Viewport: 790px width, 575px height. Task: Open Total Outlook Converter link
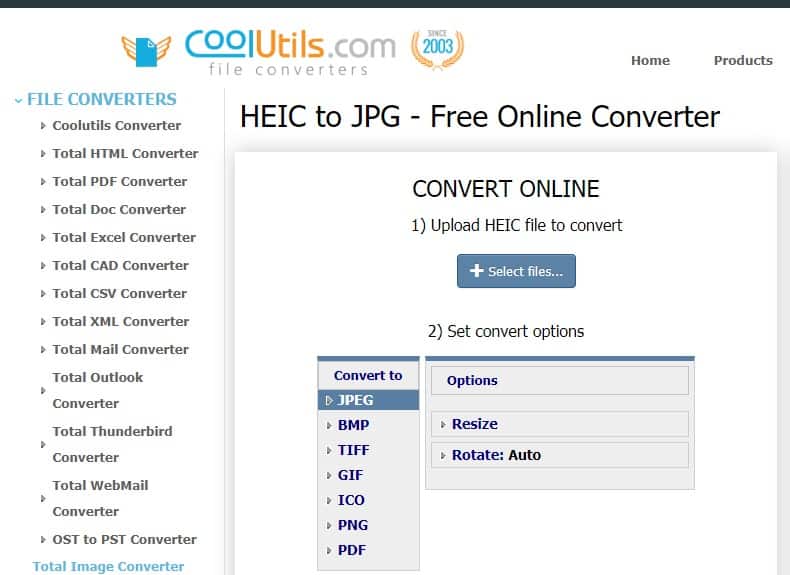pyautogui.click(x=98, y=391)
